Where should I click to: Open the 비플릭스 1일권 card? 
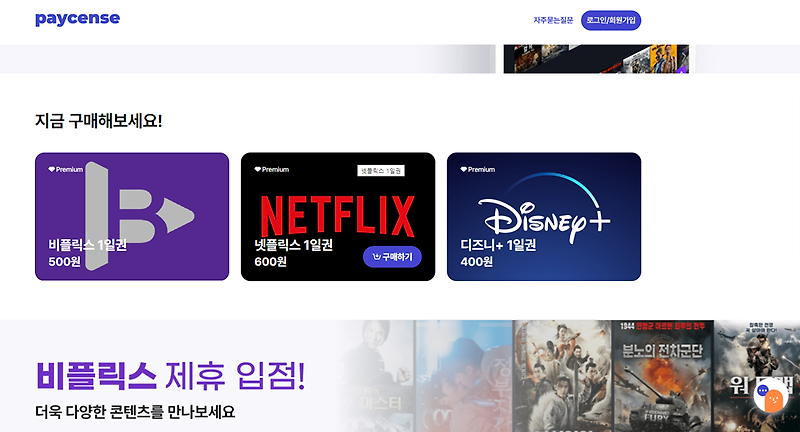coord(132,216)
